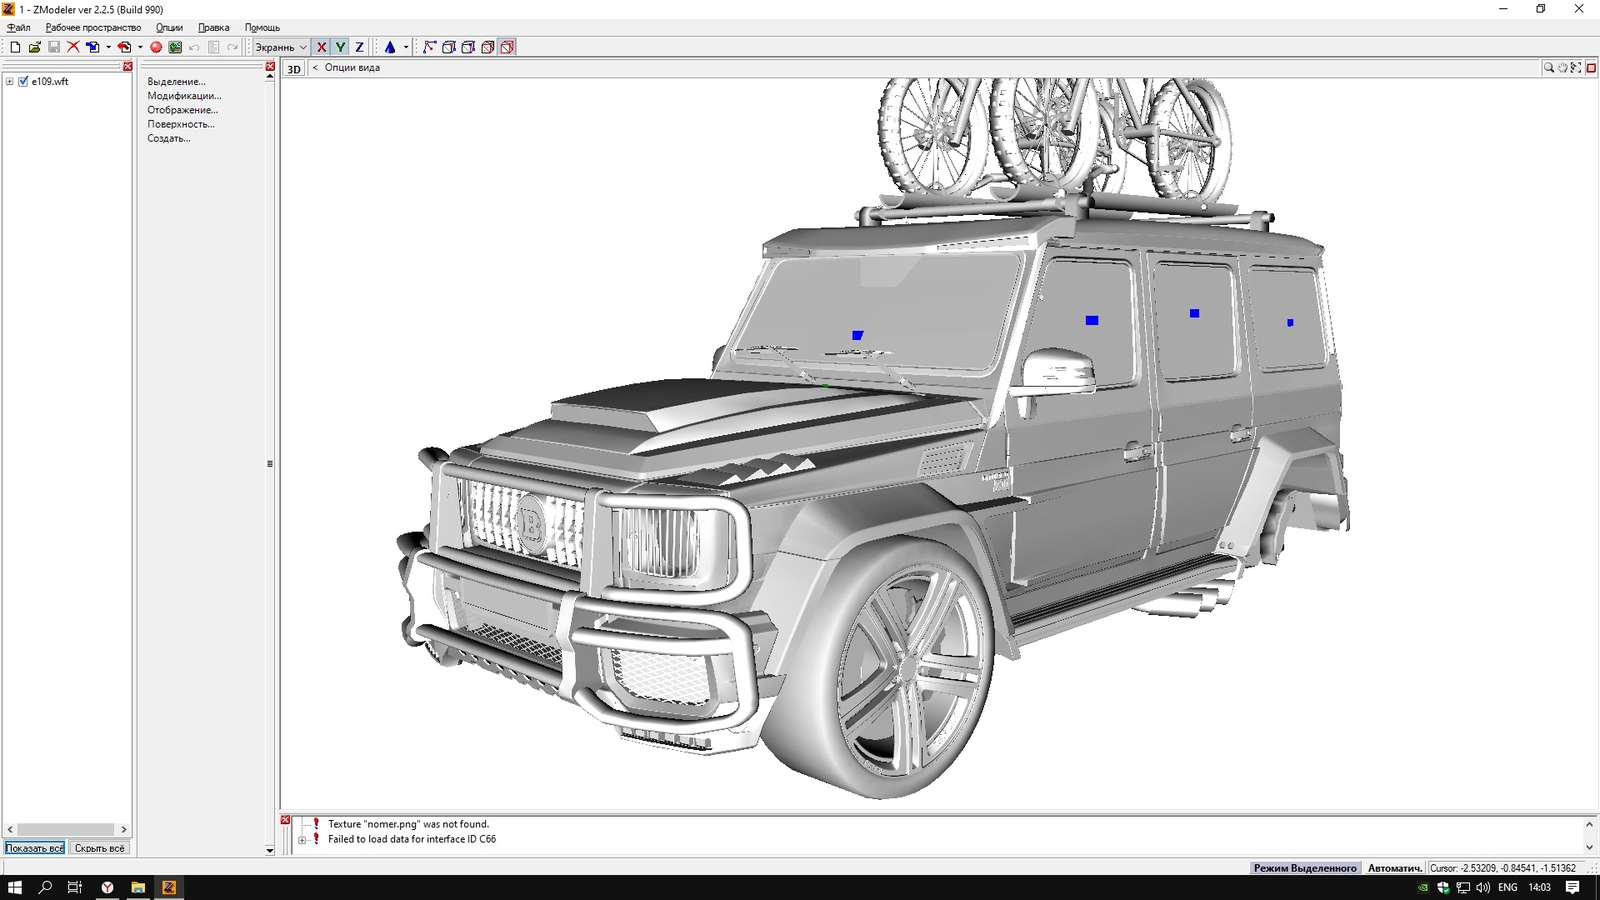Select the vertices level icon

click(x=430, y=47)
